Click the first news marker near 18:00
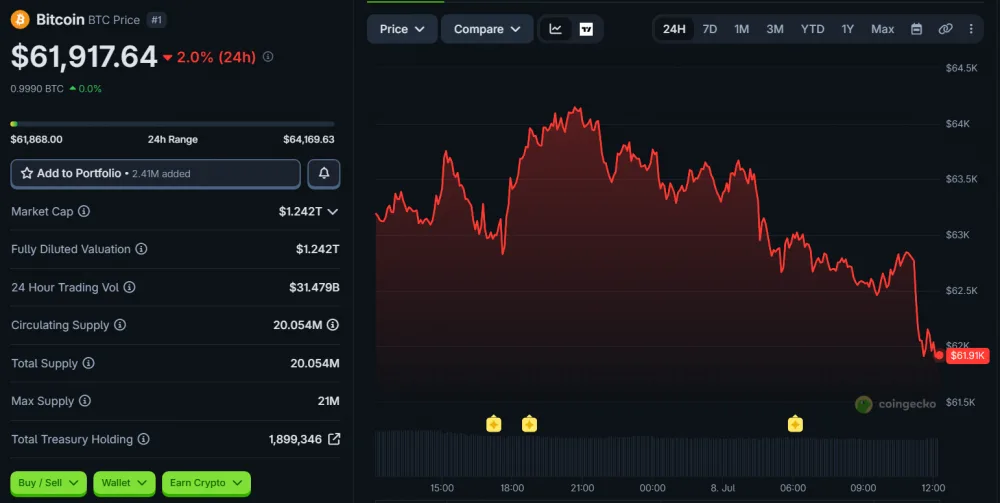 point(494,424)
